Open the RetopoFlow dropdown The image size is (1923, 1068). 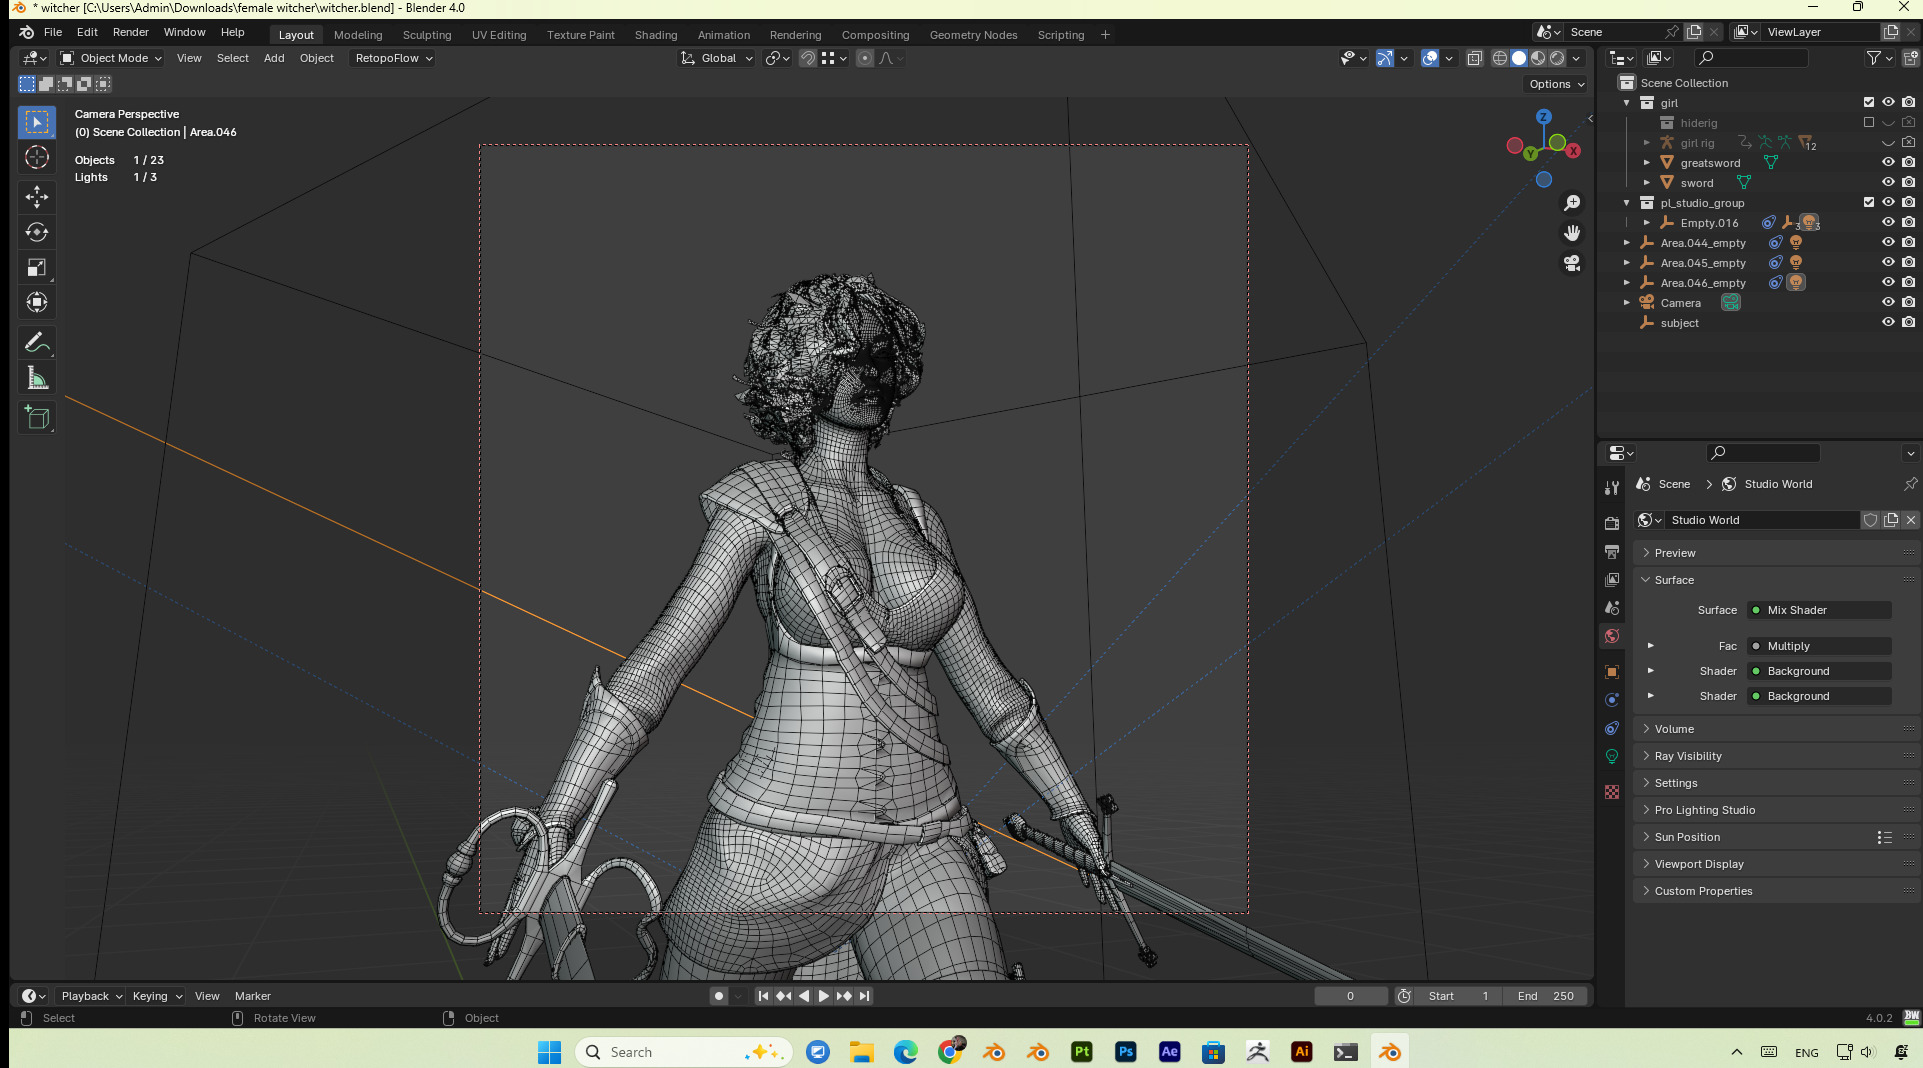coord(393,58)
